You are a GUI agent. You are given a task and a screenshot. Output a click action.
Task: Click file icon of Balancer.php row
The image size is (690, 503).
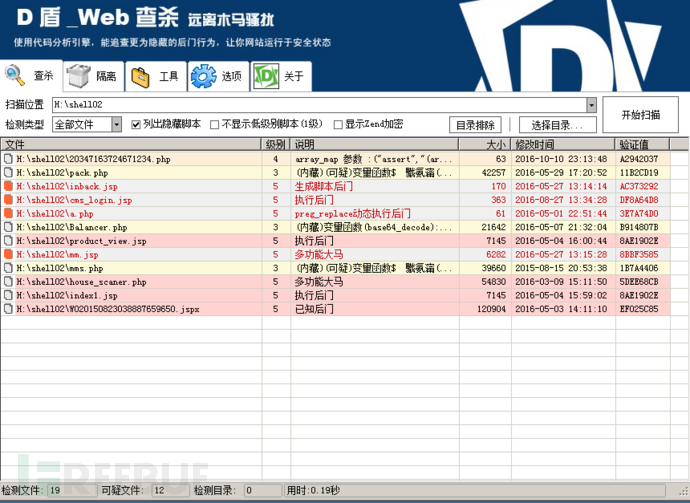coord(8,227)
